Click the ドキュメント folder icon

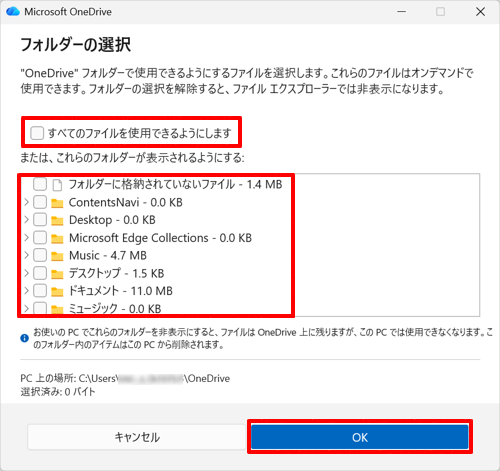57,292
